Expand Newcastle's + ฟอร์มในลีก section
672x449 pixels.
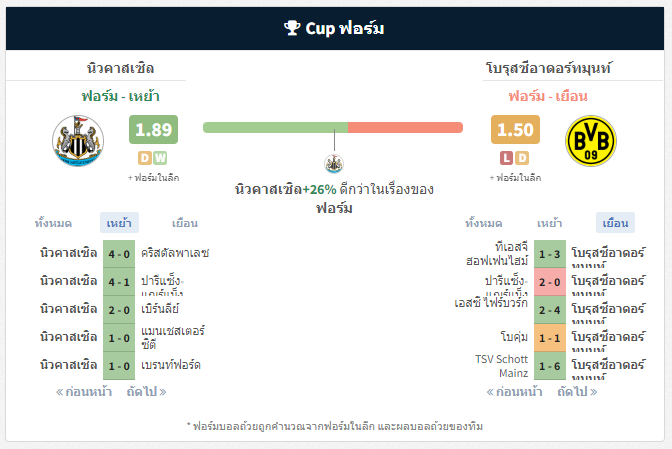[153, 177]
